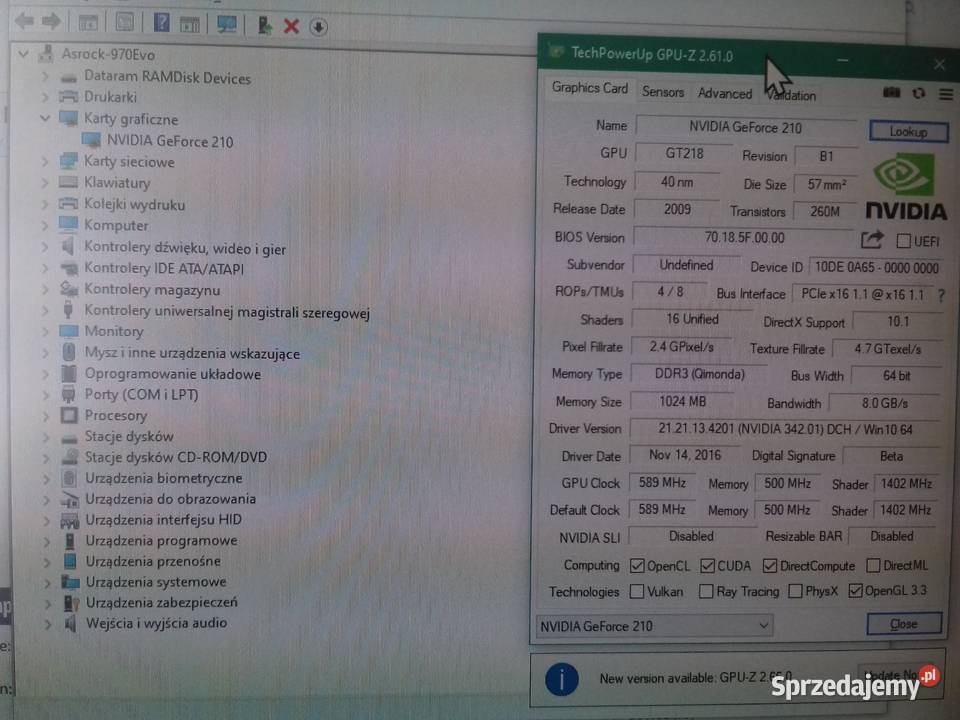Click the Name field showing NVIDIA GeForce 210

[745, 127]
